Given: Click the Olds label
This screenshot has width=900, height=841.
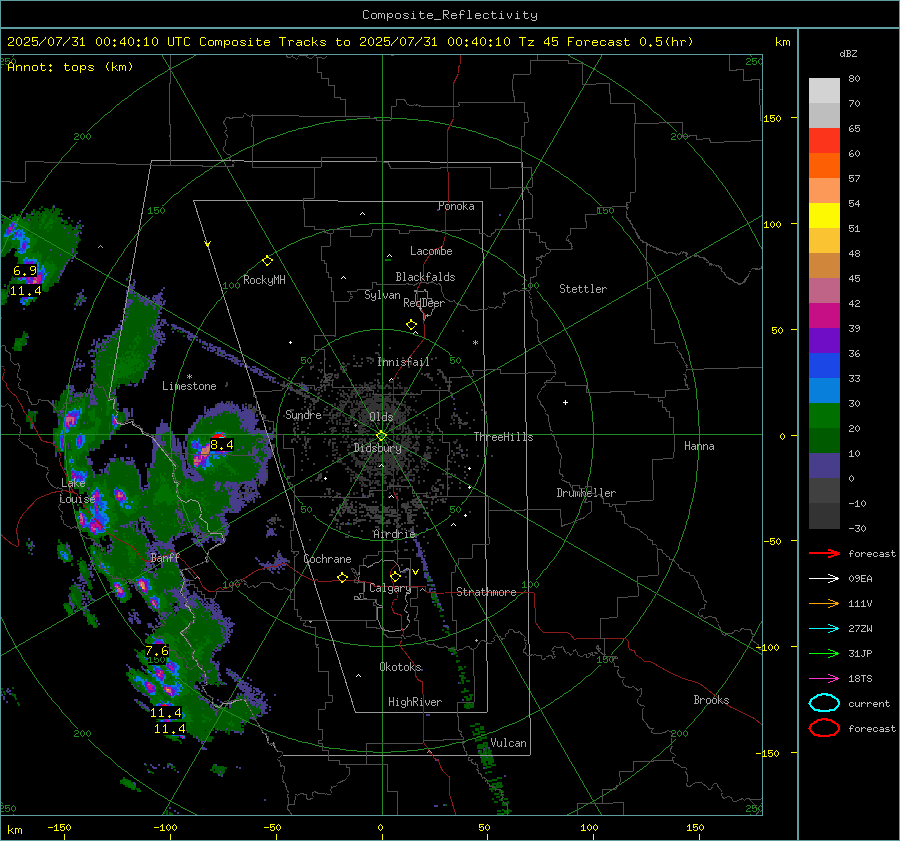Looking at the screenshot, I should 381,417.
